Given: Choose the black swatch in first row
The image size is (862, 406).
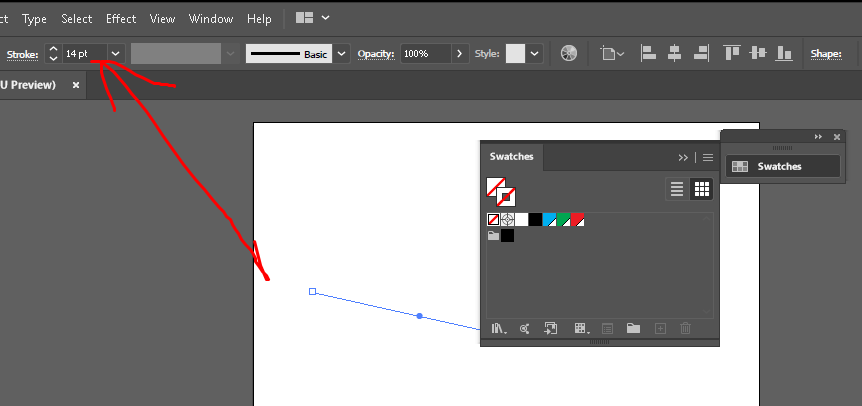Looking at the screenshot, I should pos(535,220).
